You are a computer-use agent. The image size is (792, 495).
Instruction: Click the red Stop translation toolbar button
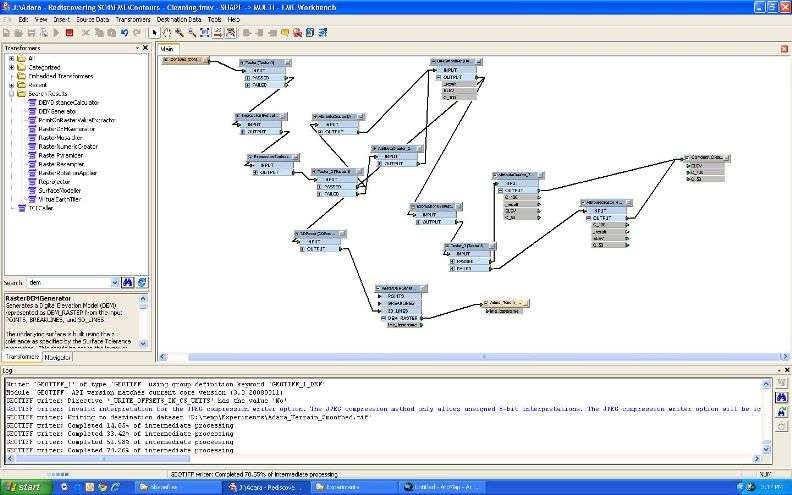click(x=70, y=33)
